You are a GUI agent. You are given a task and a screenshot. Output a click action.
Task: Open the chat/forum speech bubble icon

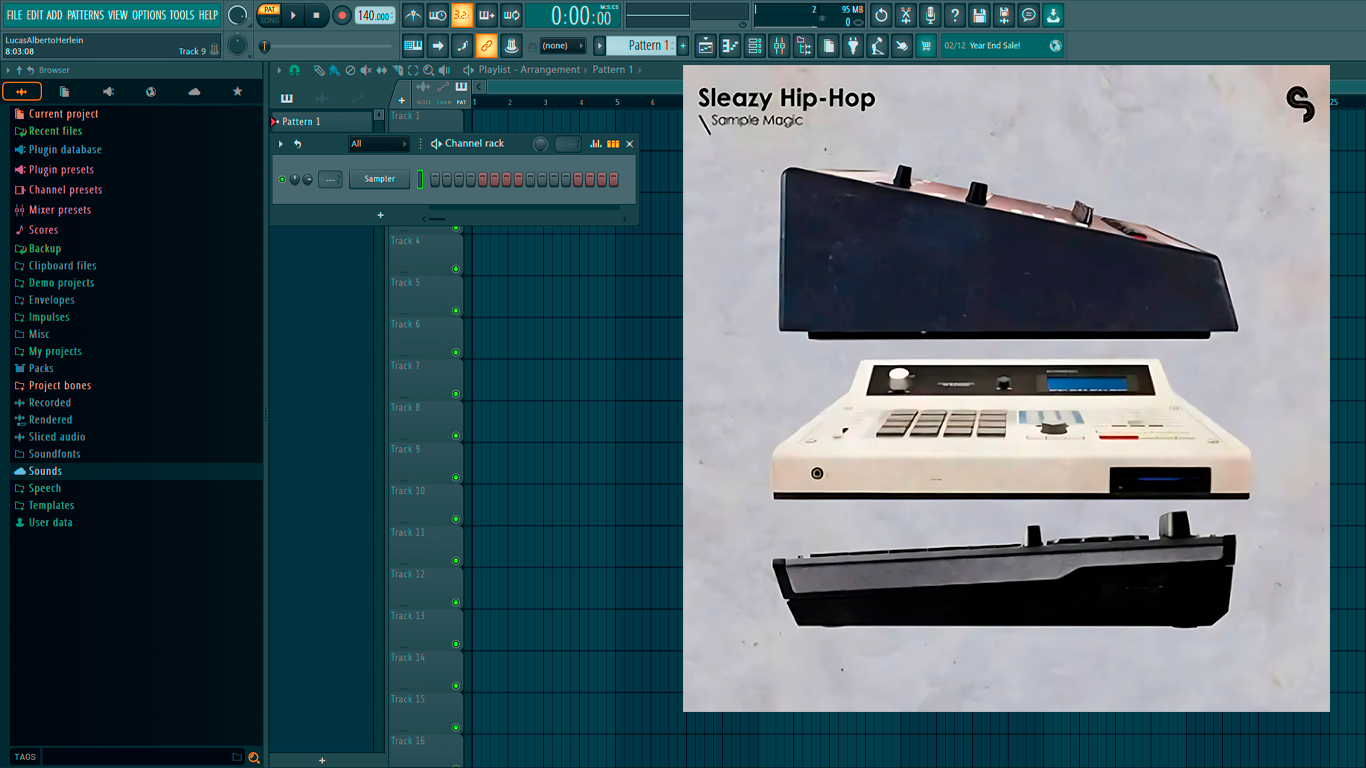tap(1028, 15)
